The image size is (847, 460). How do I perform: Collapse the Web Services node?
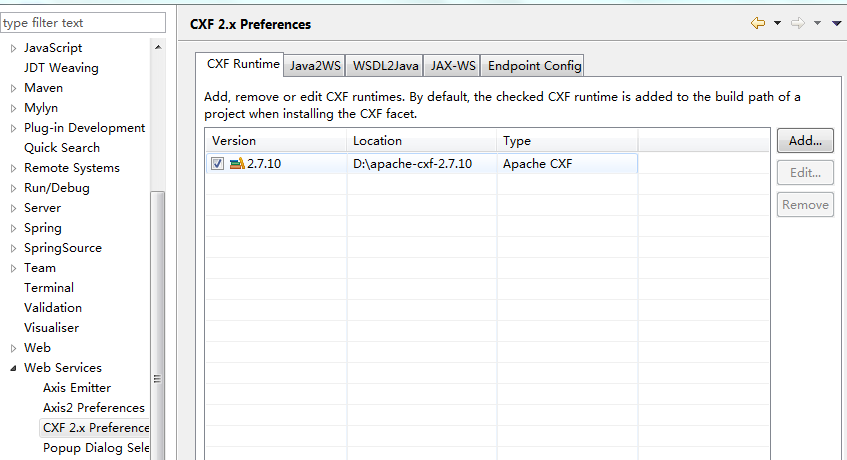click(x=14, y=368)
